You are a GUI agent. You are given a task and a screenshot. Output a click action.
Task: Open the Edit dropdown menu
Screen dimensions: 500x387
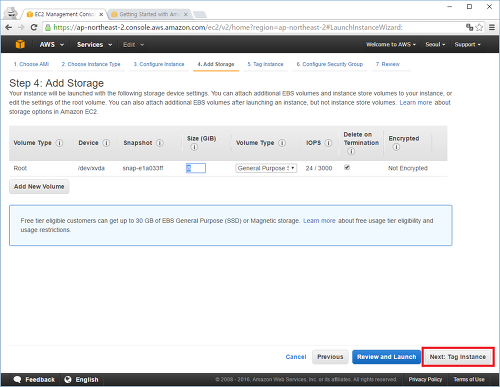[133, 44]
